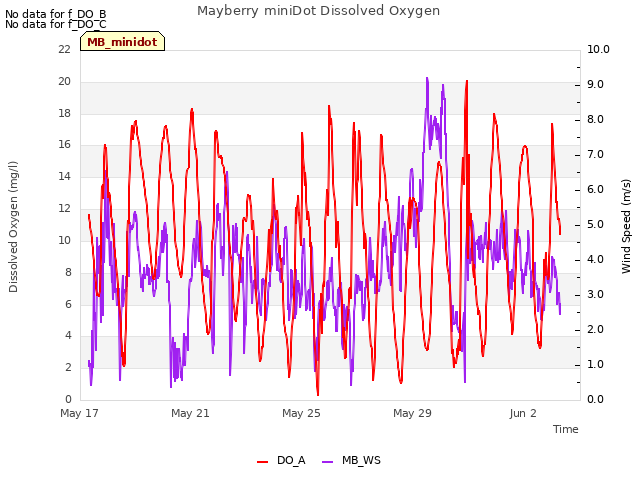Click the 8.0 label on wind speed axis

[x=595, y=120]
